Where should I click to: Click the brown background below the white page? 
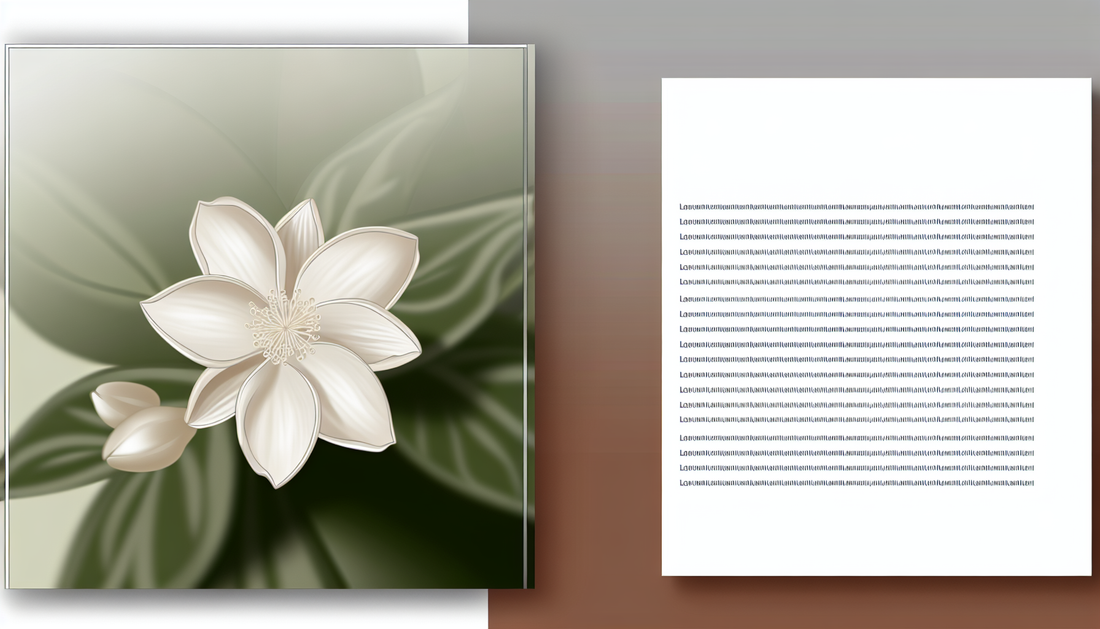[x=800, y=603]
